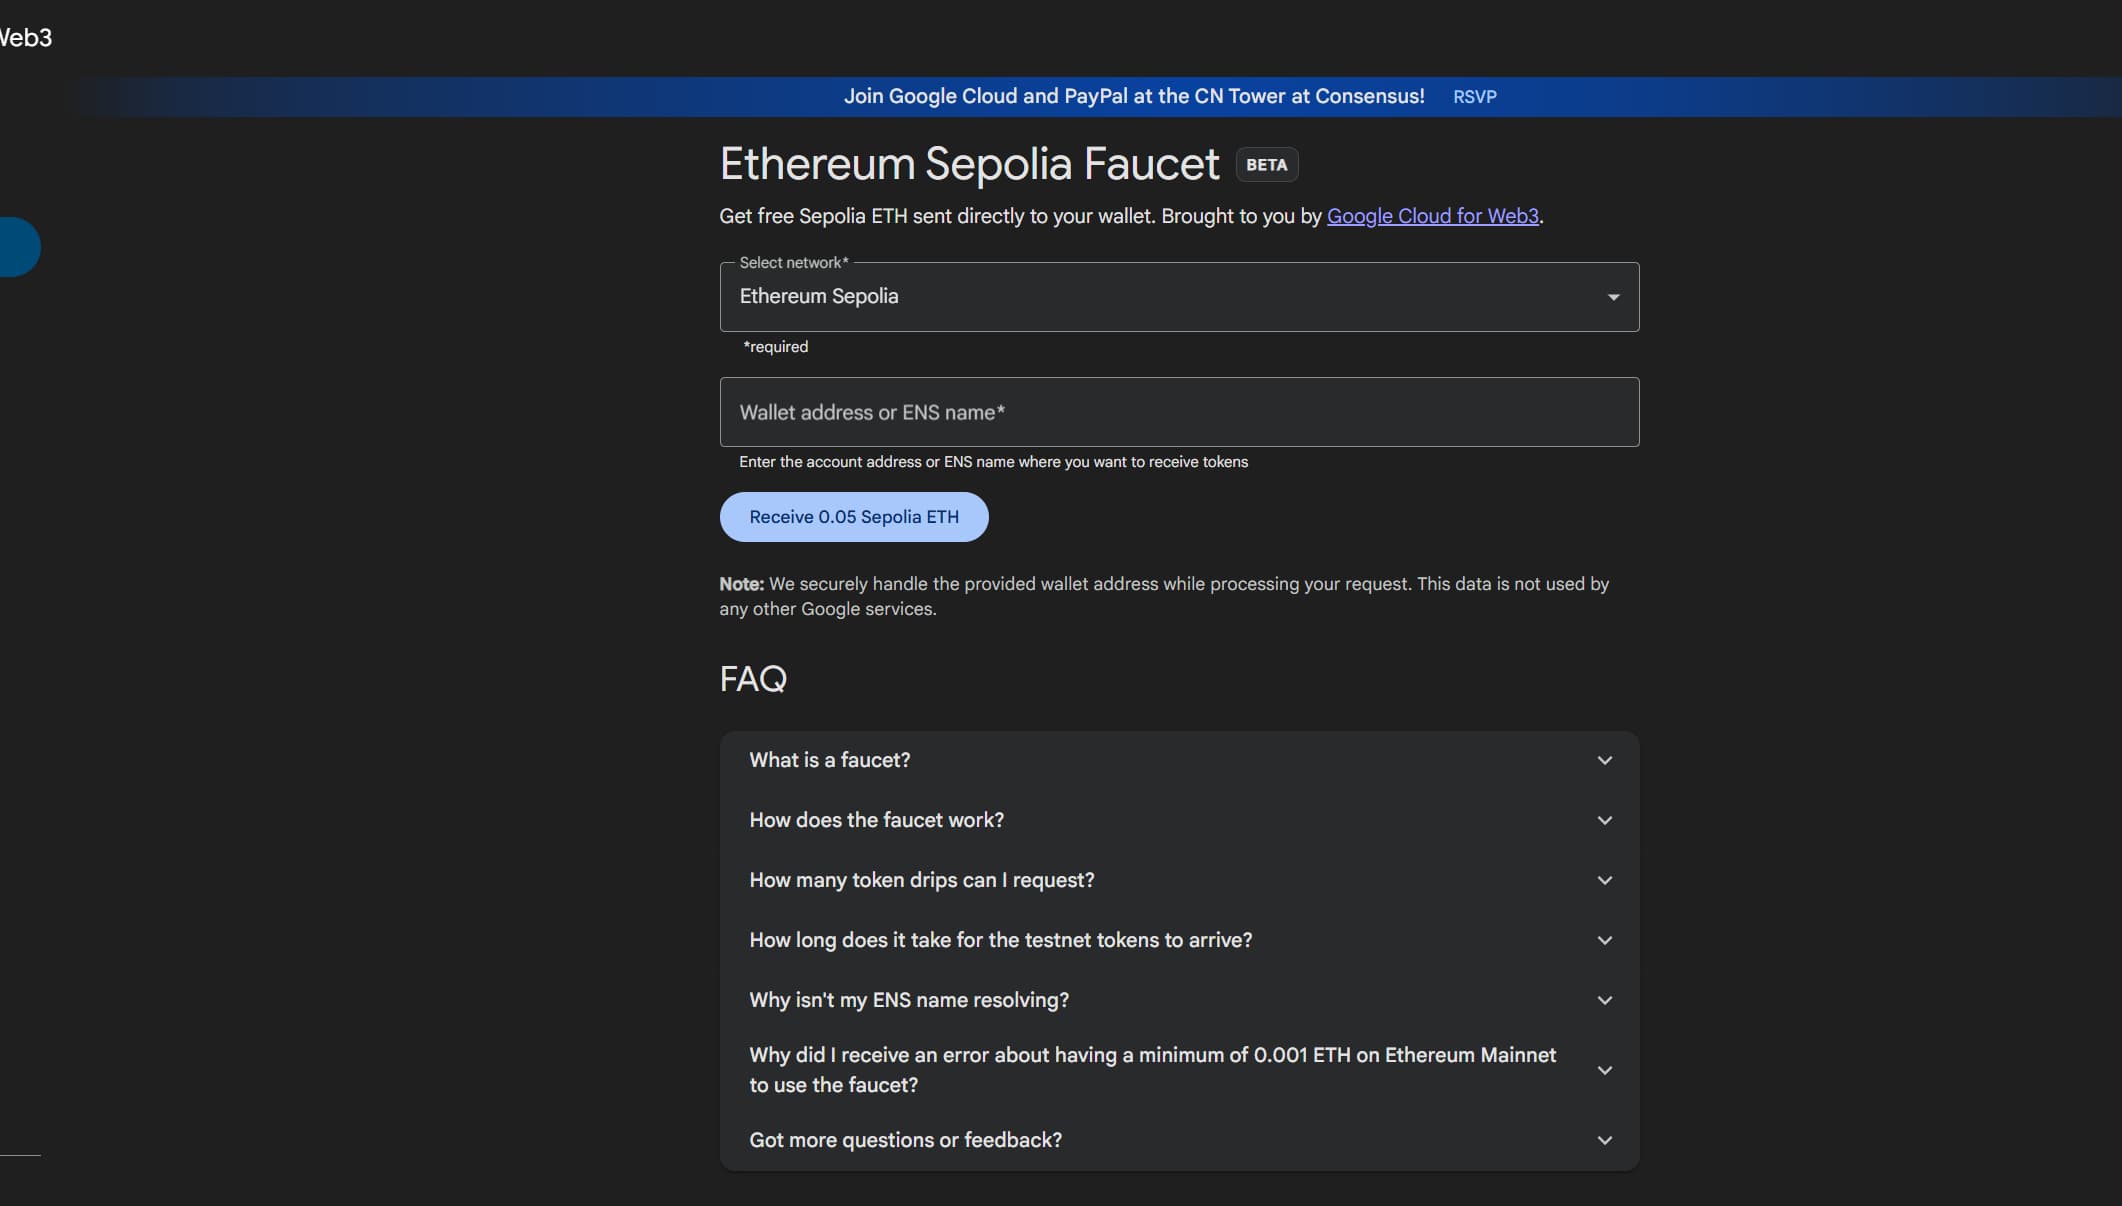The height and width of the screenshot is (1206, 2122).
Task: Expand 'How many token drips can I request?'
Action: click(x=1178, y=880)
